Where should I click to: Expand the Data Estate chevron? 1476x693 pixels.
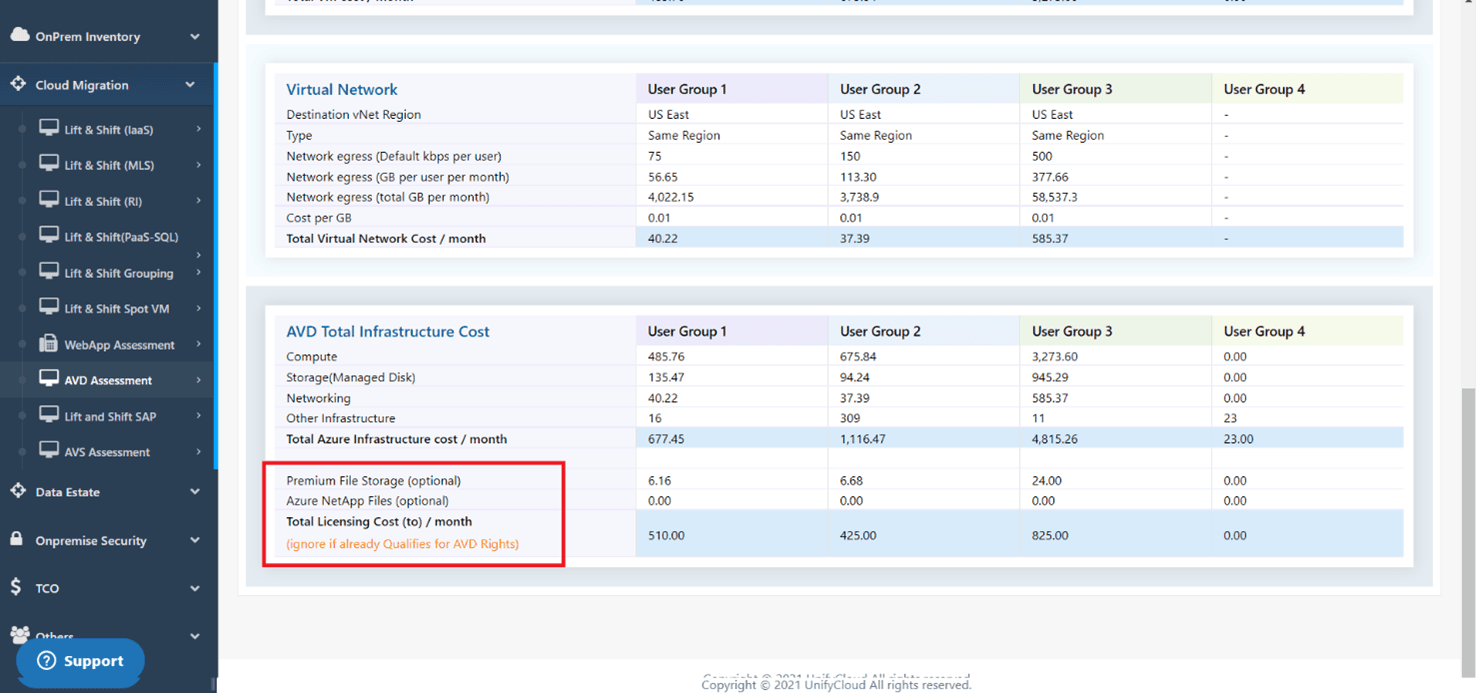click(195, 492)
